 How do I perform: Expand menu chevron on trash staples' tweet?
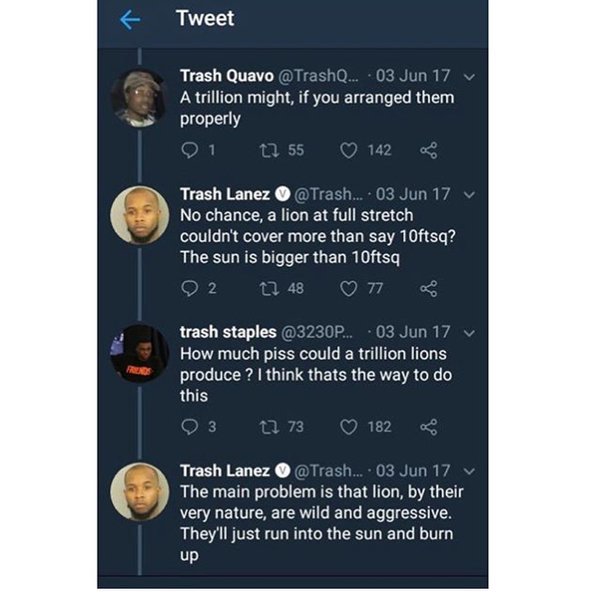(470, 332)
